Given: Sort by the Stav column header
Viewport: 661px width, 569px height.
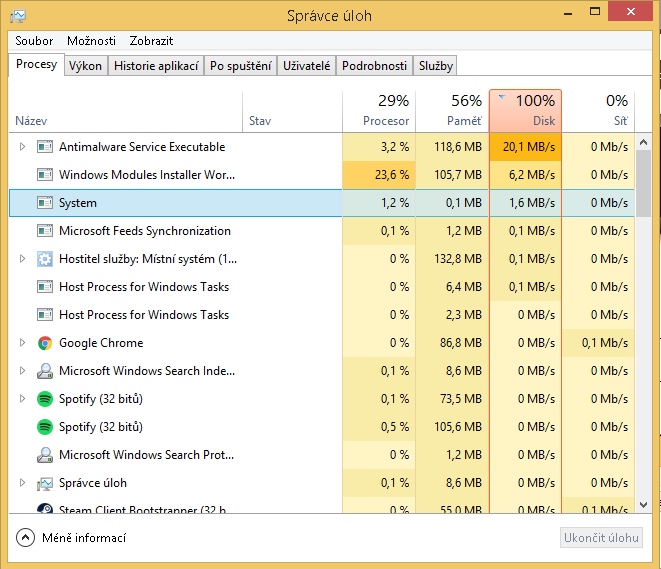Looking at the screenshot, I should coord(293,111).
